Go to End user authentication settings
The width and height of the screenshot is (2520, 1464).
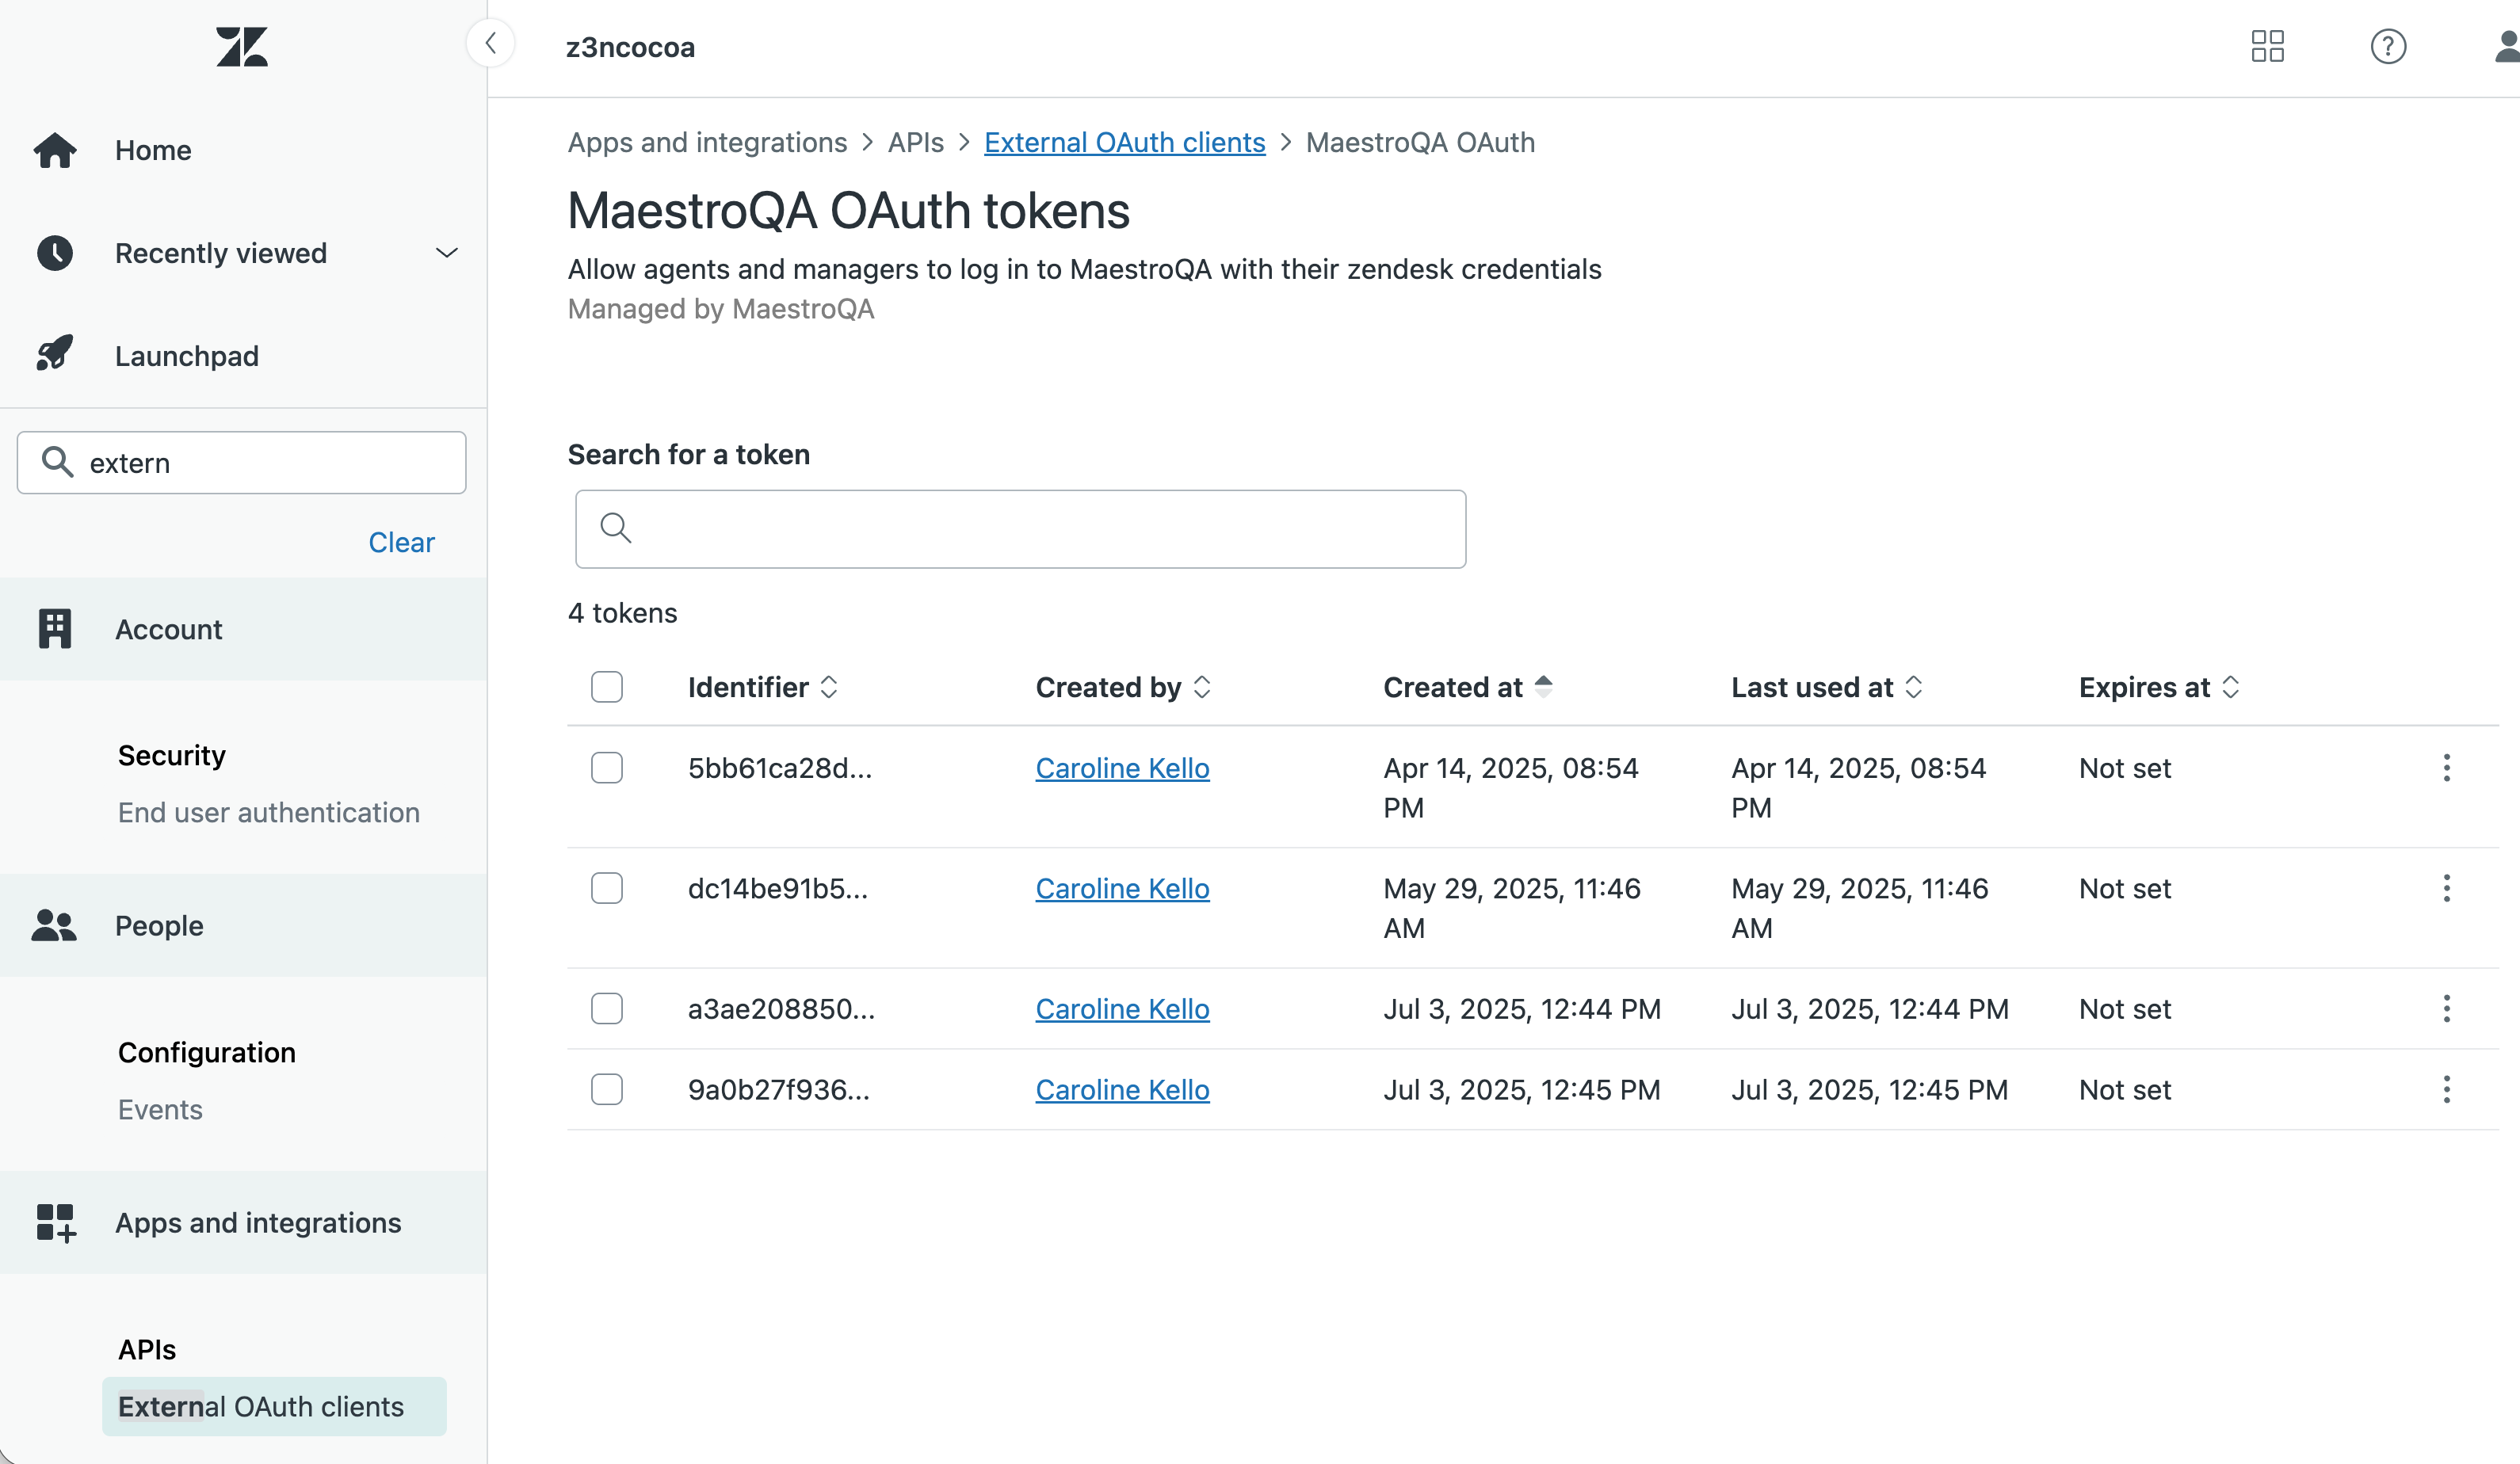[268, 812]
